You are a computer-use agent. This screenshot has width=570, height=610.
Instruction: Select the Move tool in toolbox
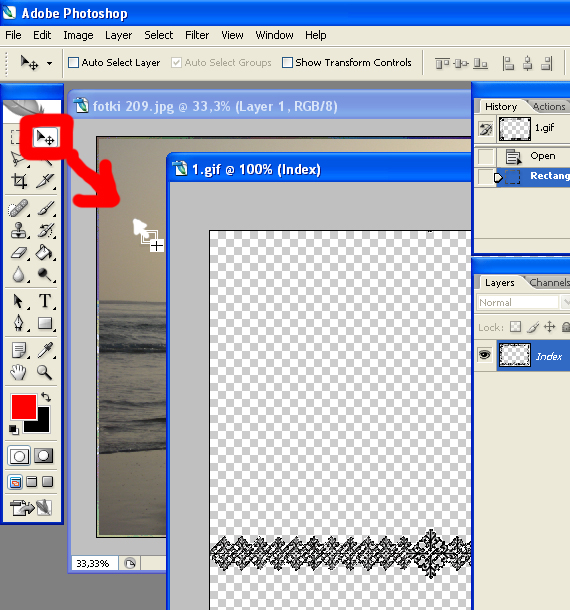coord(46,137)
